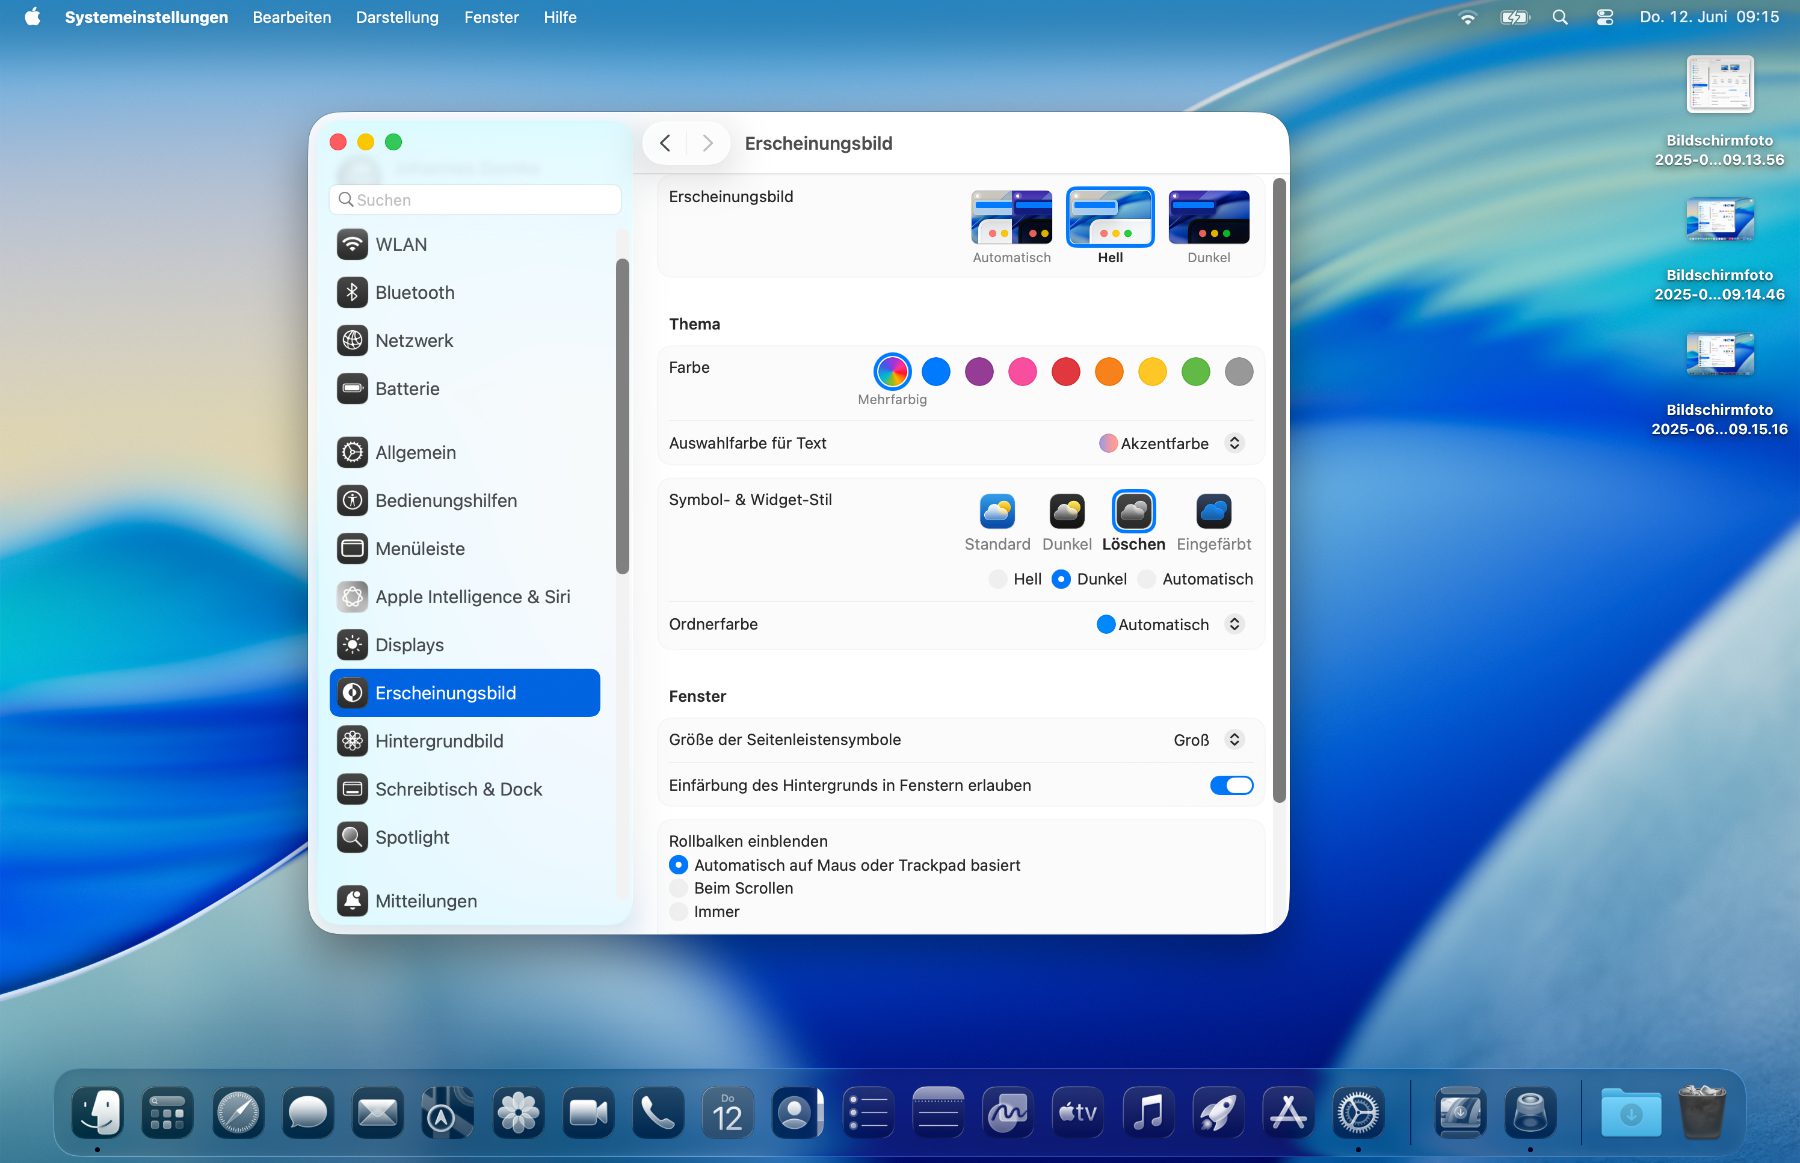The height and width of the screenshot is (1163, 1800).
Task: Toggle Einfärbung des Hintergrunds in Fenstern
Action: pyautogui.click(x=1231, y=786)
